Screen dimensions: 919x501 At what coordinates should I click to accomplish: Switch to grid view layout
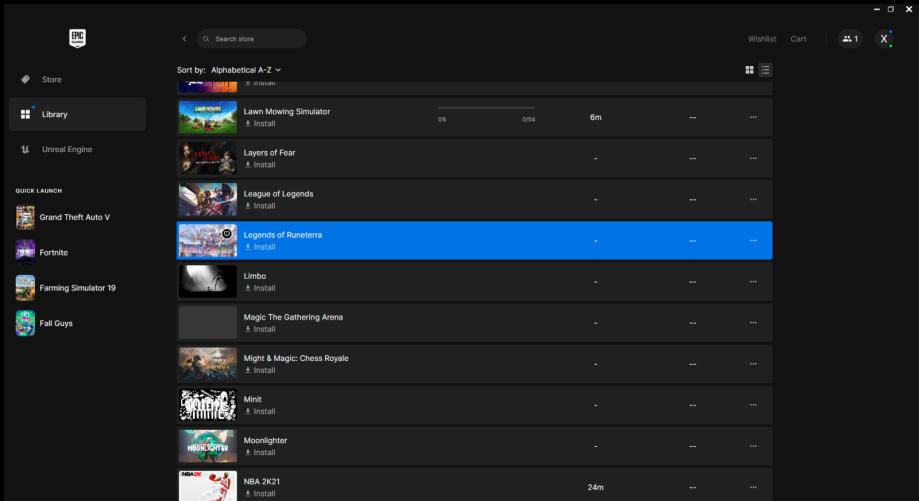click(749, 70)
